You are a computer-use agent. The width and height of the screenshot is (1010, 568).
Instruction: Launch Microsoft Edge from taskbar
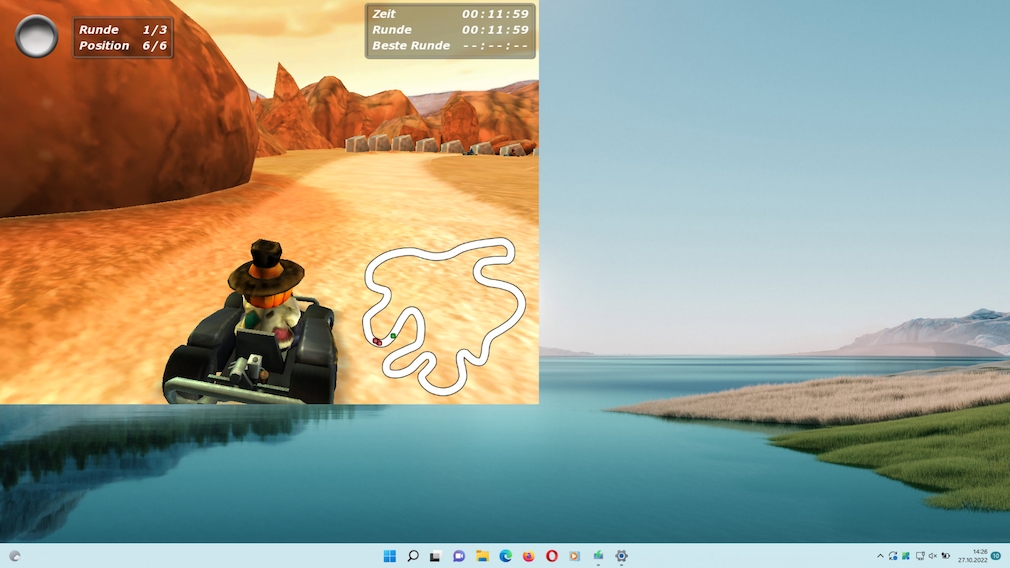point(505,556)
